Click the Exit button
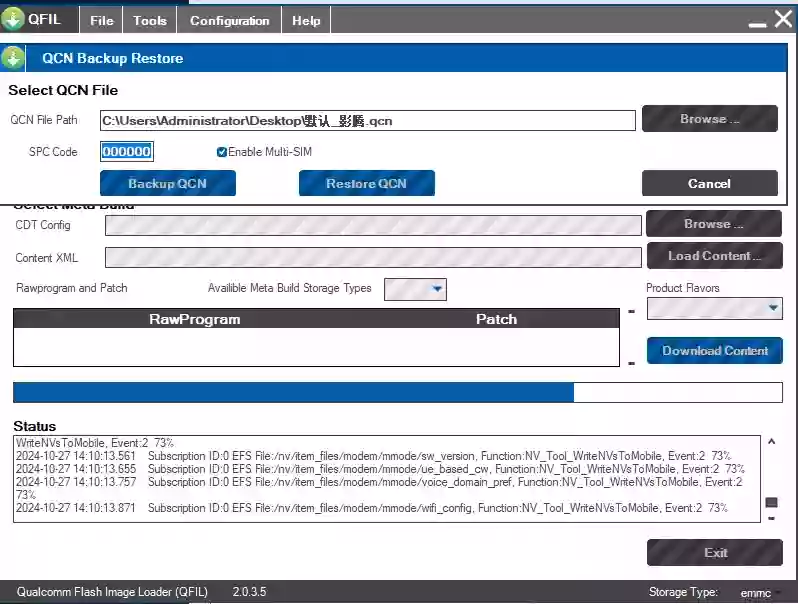The height and width of the screenshot is (604, 798). [714, 553]
